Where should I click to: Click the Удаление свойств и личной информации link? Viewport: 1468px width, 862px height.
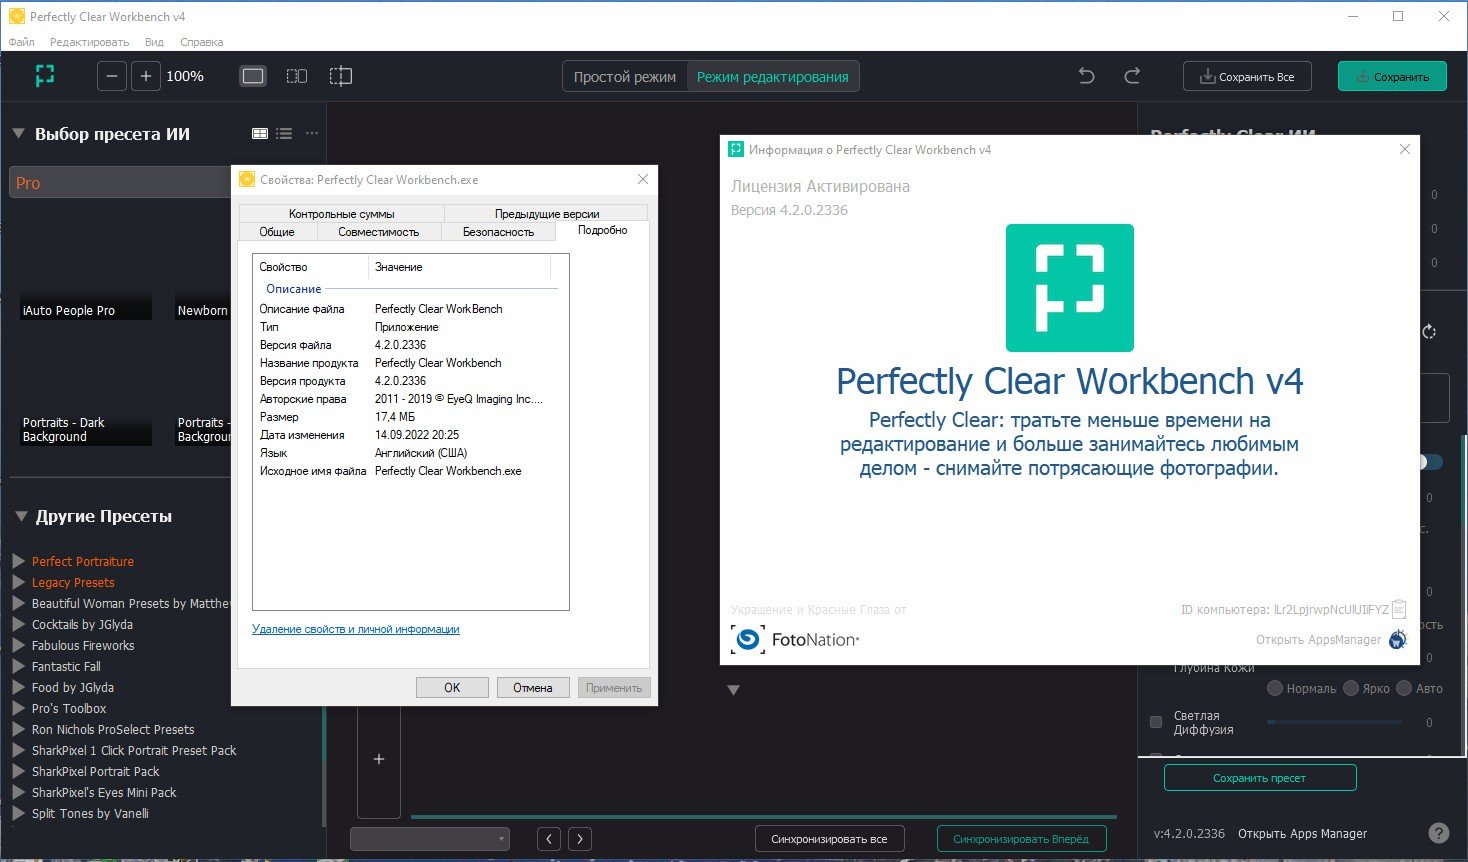pyautogui.click(x=356, y=629)
